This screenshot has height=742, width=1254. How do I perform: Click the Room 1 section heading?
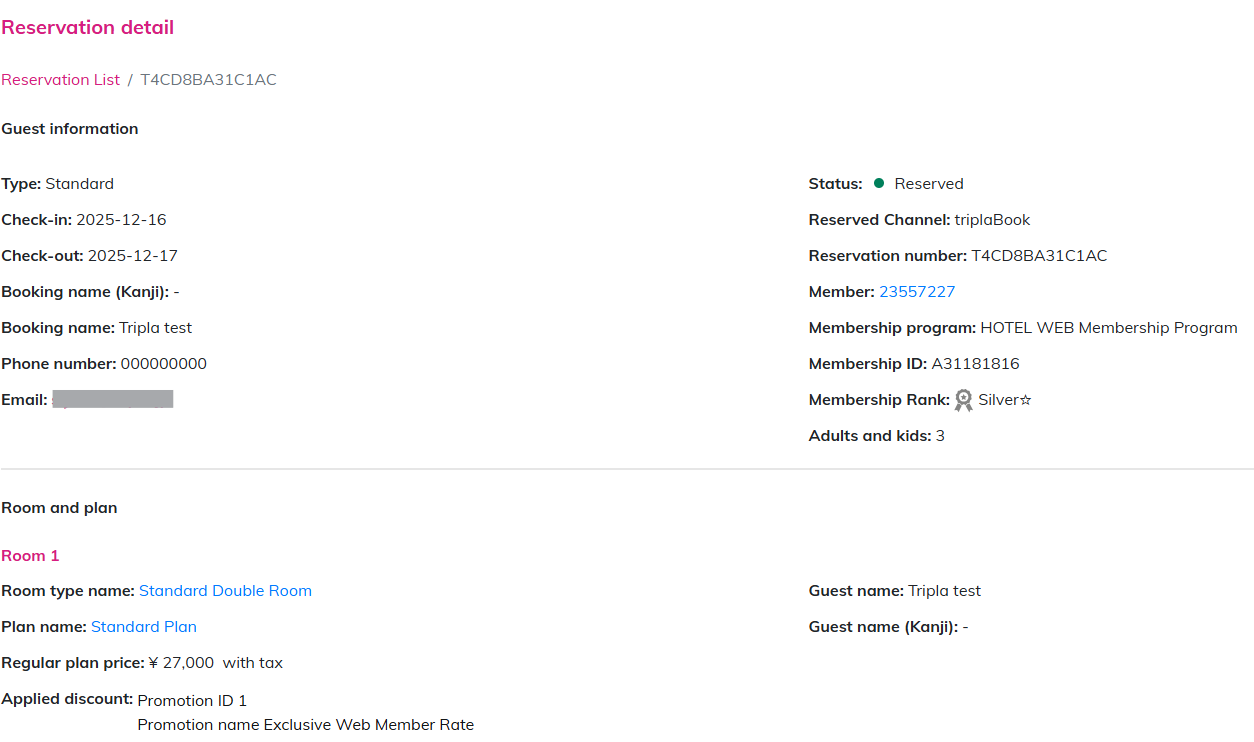pos(30,556)
